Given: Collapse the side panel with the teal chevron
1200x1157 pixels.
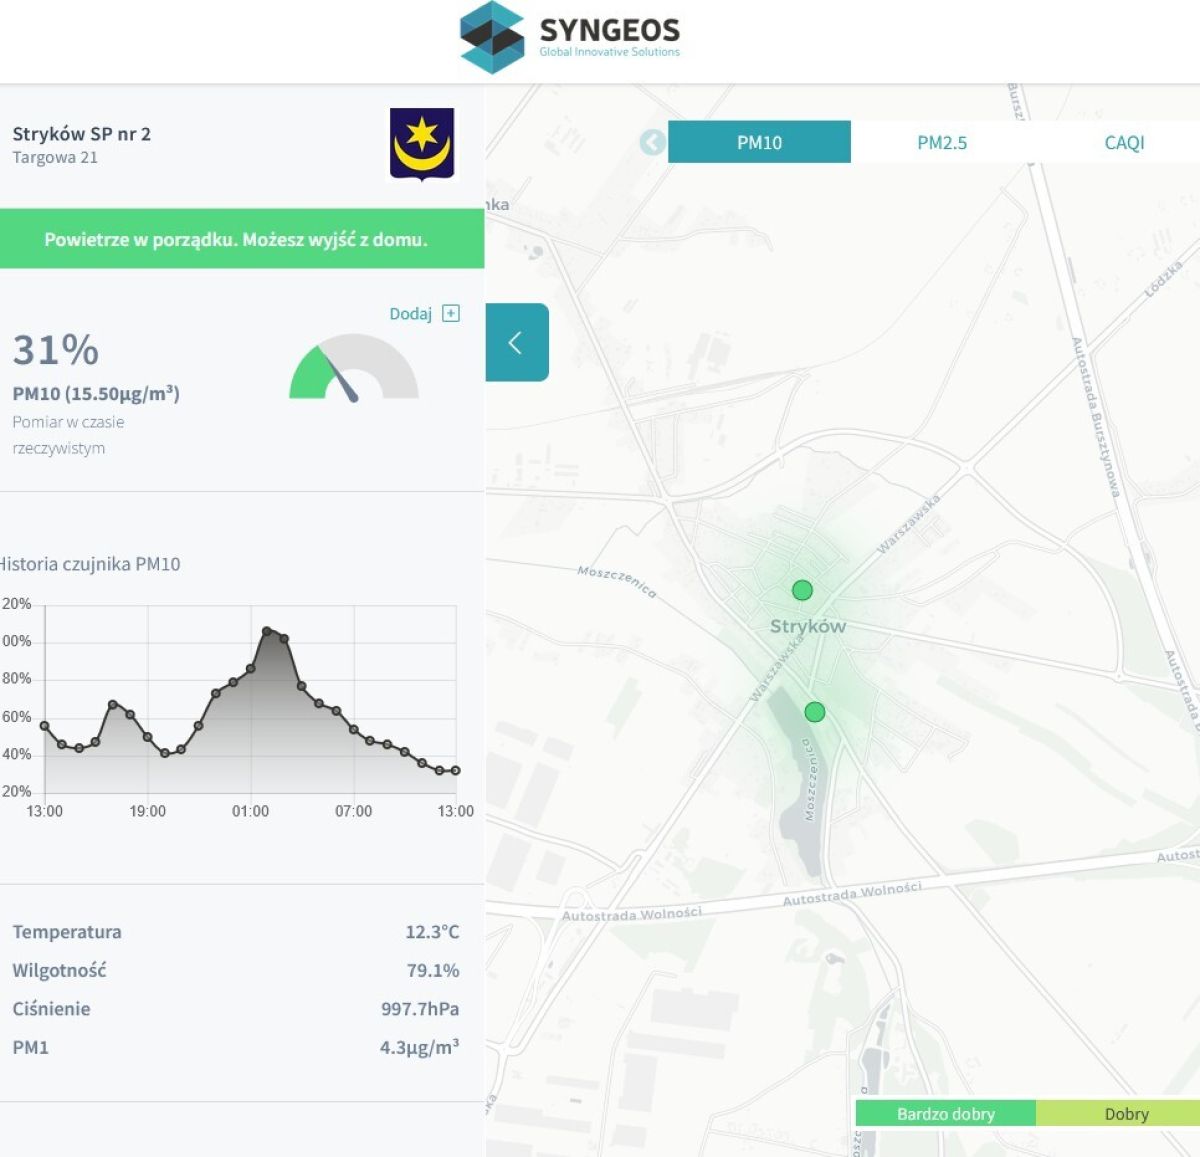Looking at the screenshot, I should click(x=516, y=343).
